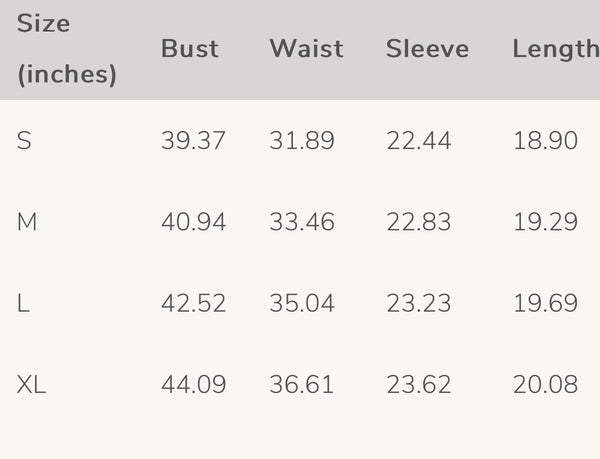Select the length value 20.08

[545, 384]
